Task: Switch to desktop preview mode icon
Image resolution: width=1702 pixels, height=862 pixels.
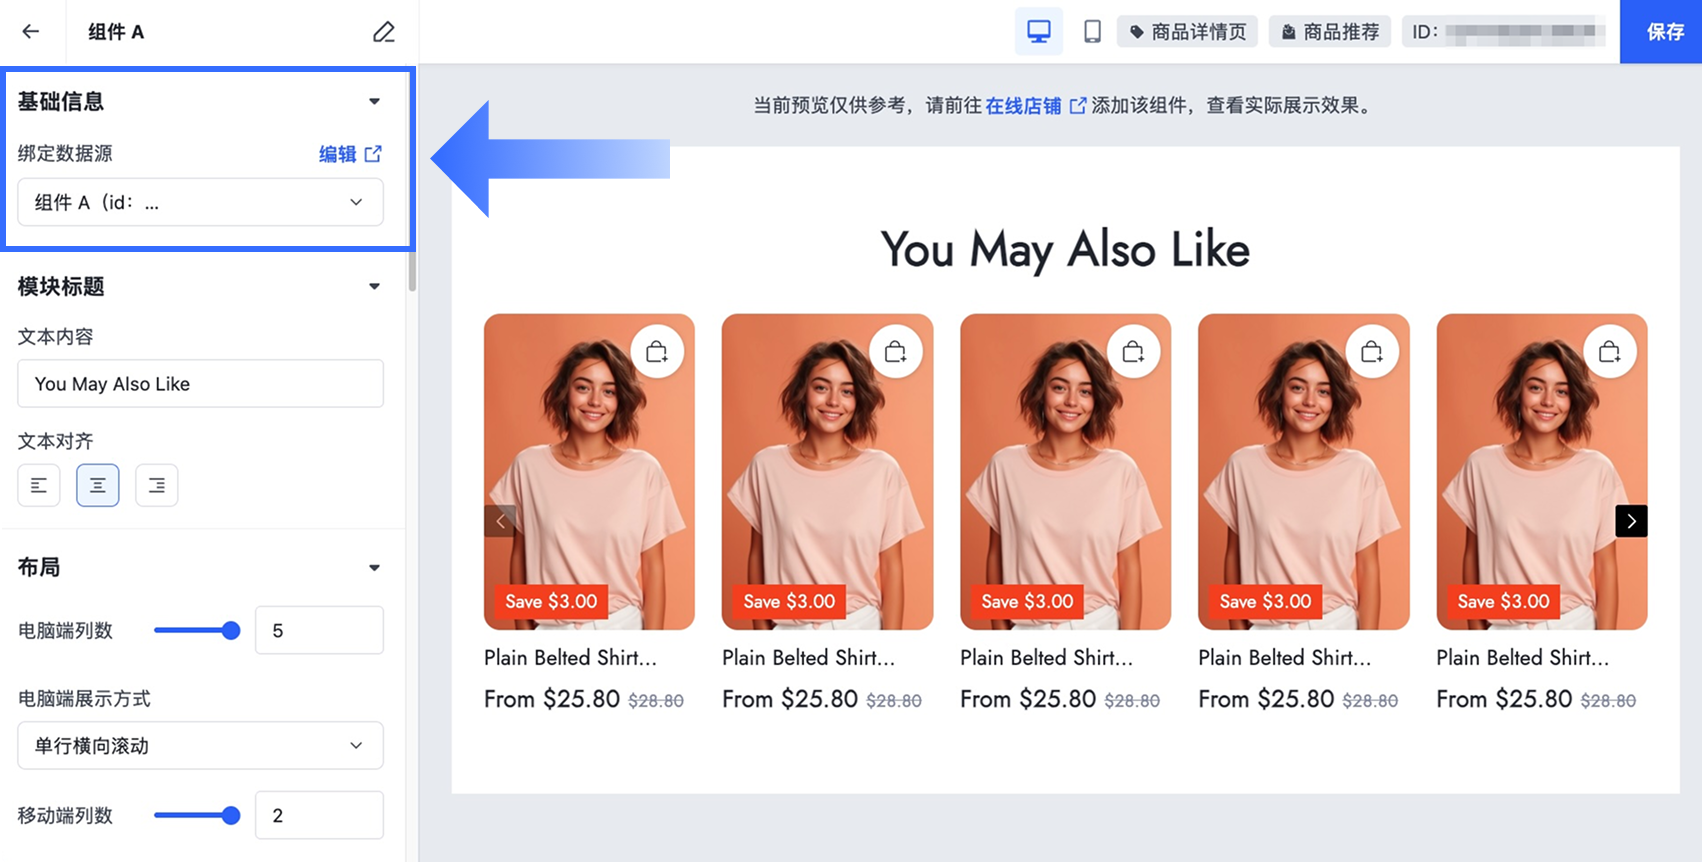Action: click(1039, 32)
